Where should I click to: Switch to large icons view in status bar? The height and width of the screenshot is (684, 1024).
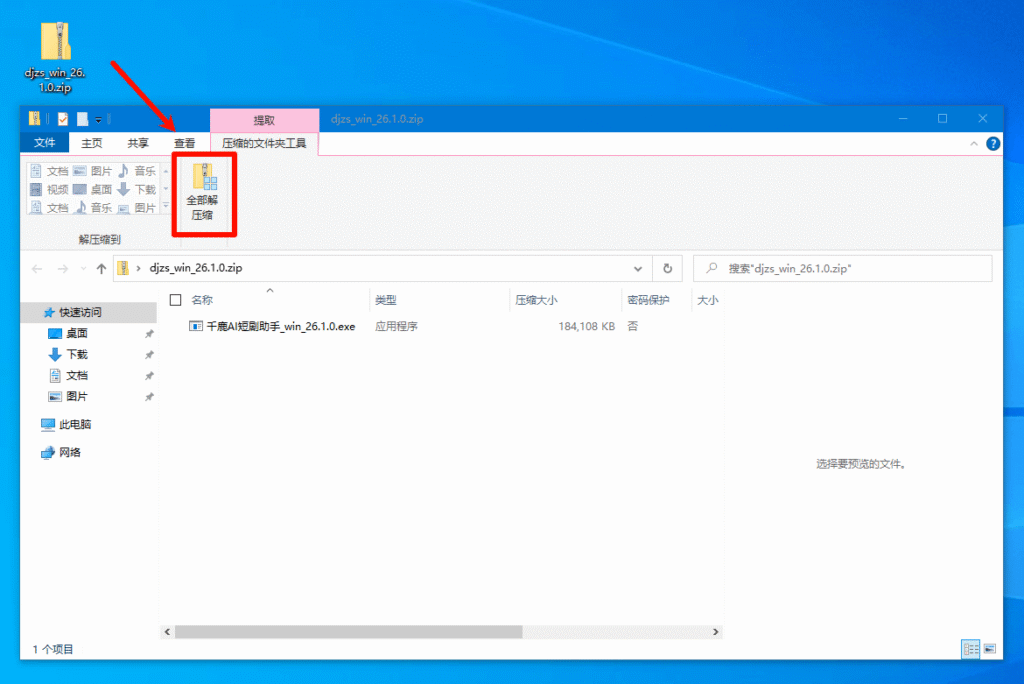(x=990, y=649)
